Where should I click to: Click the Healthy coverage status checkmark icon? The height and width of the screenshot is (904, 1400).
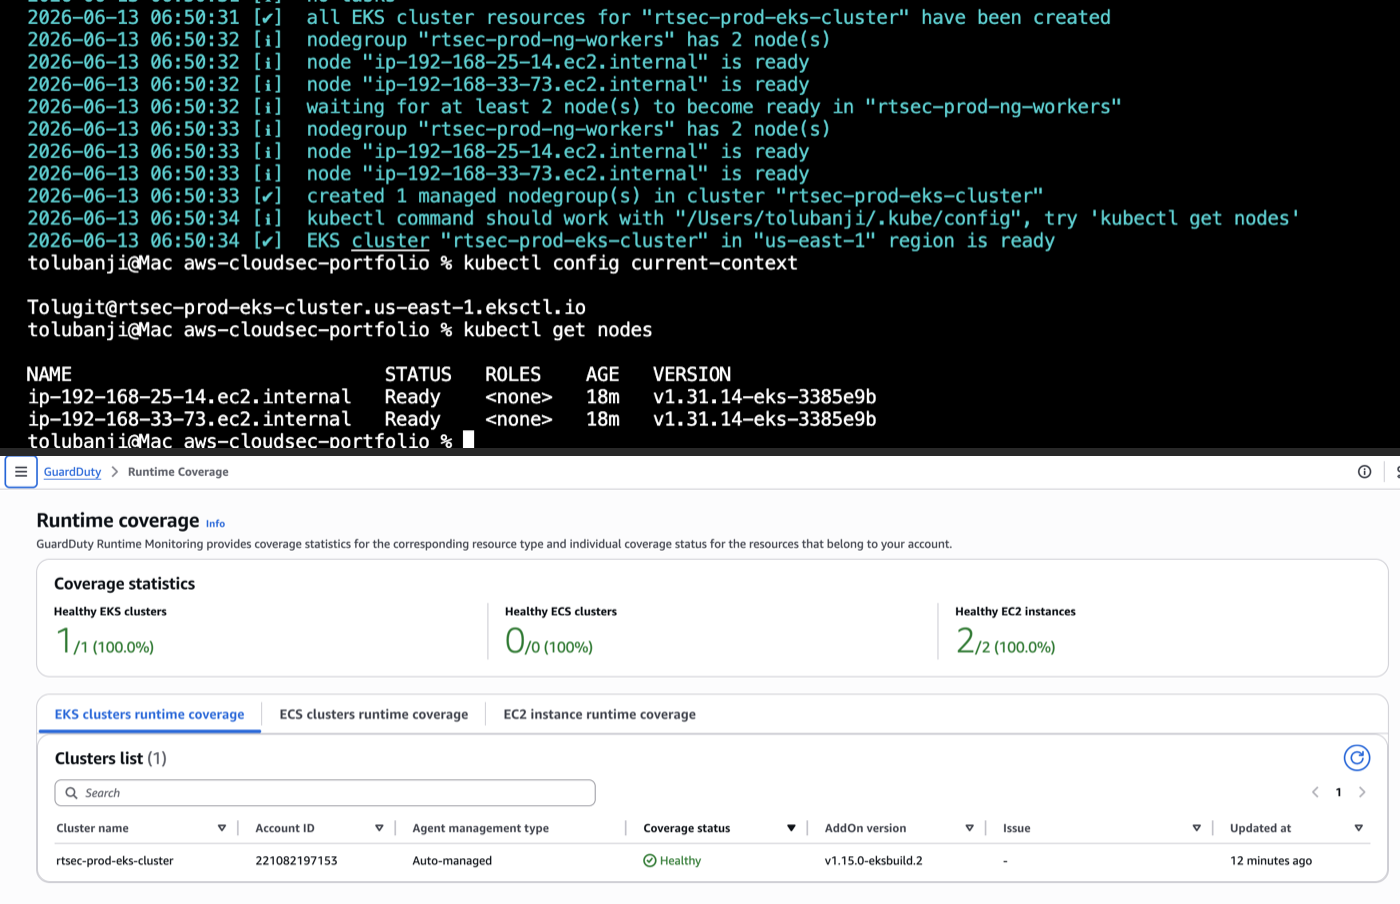(650, 861)
